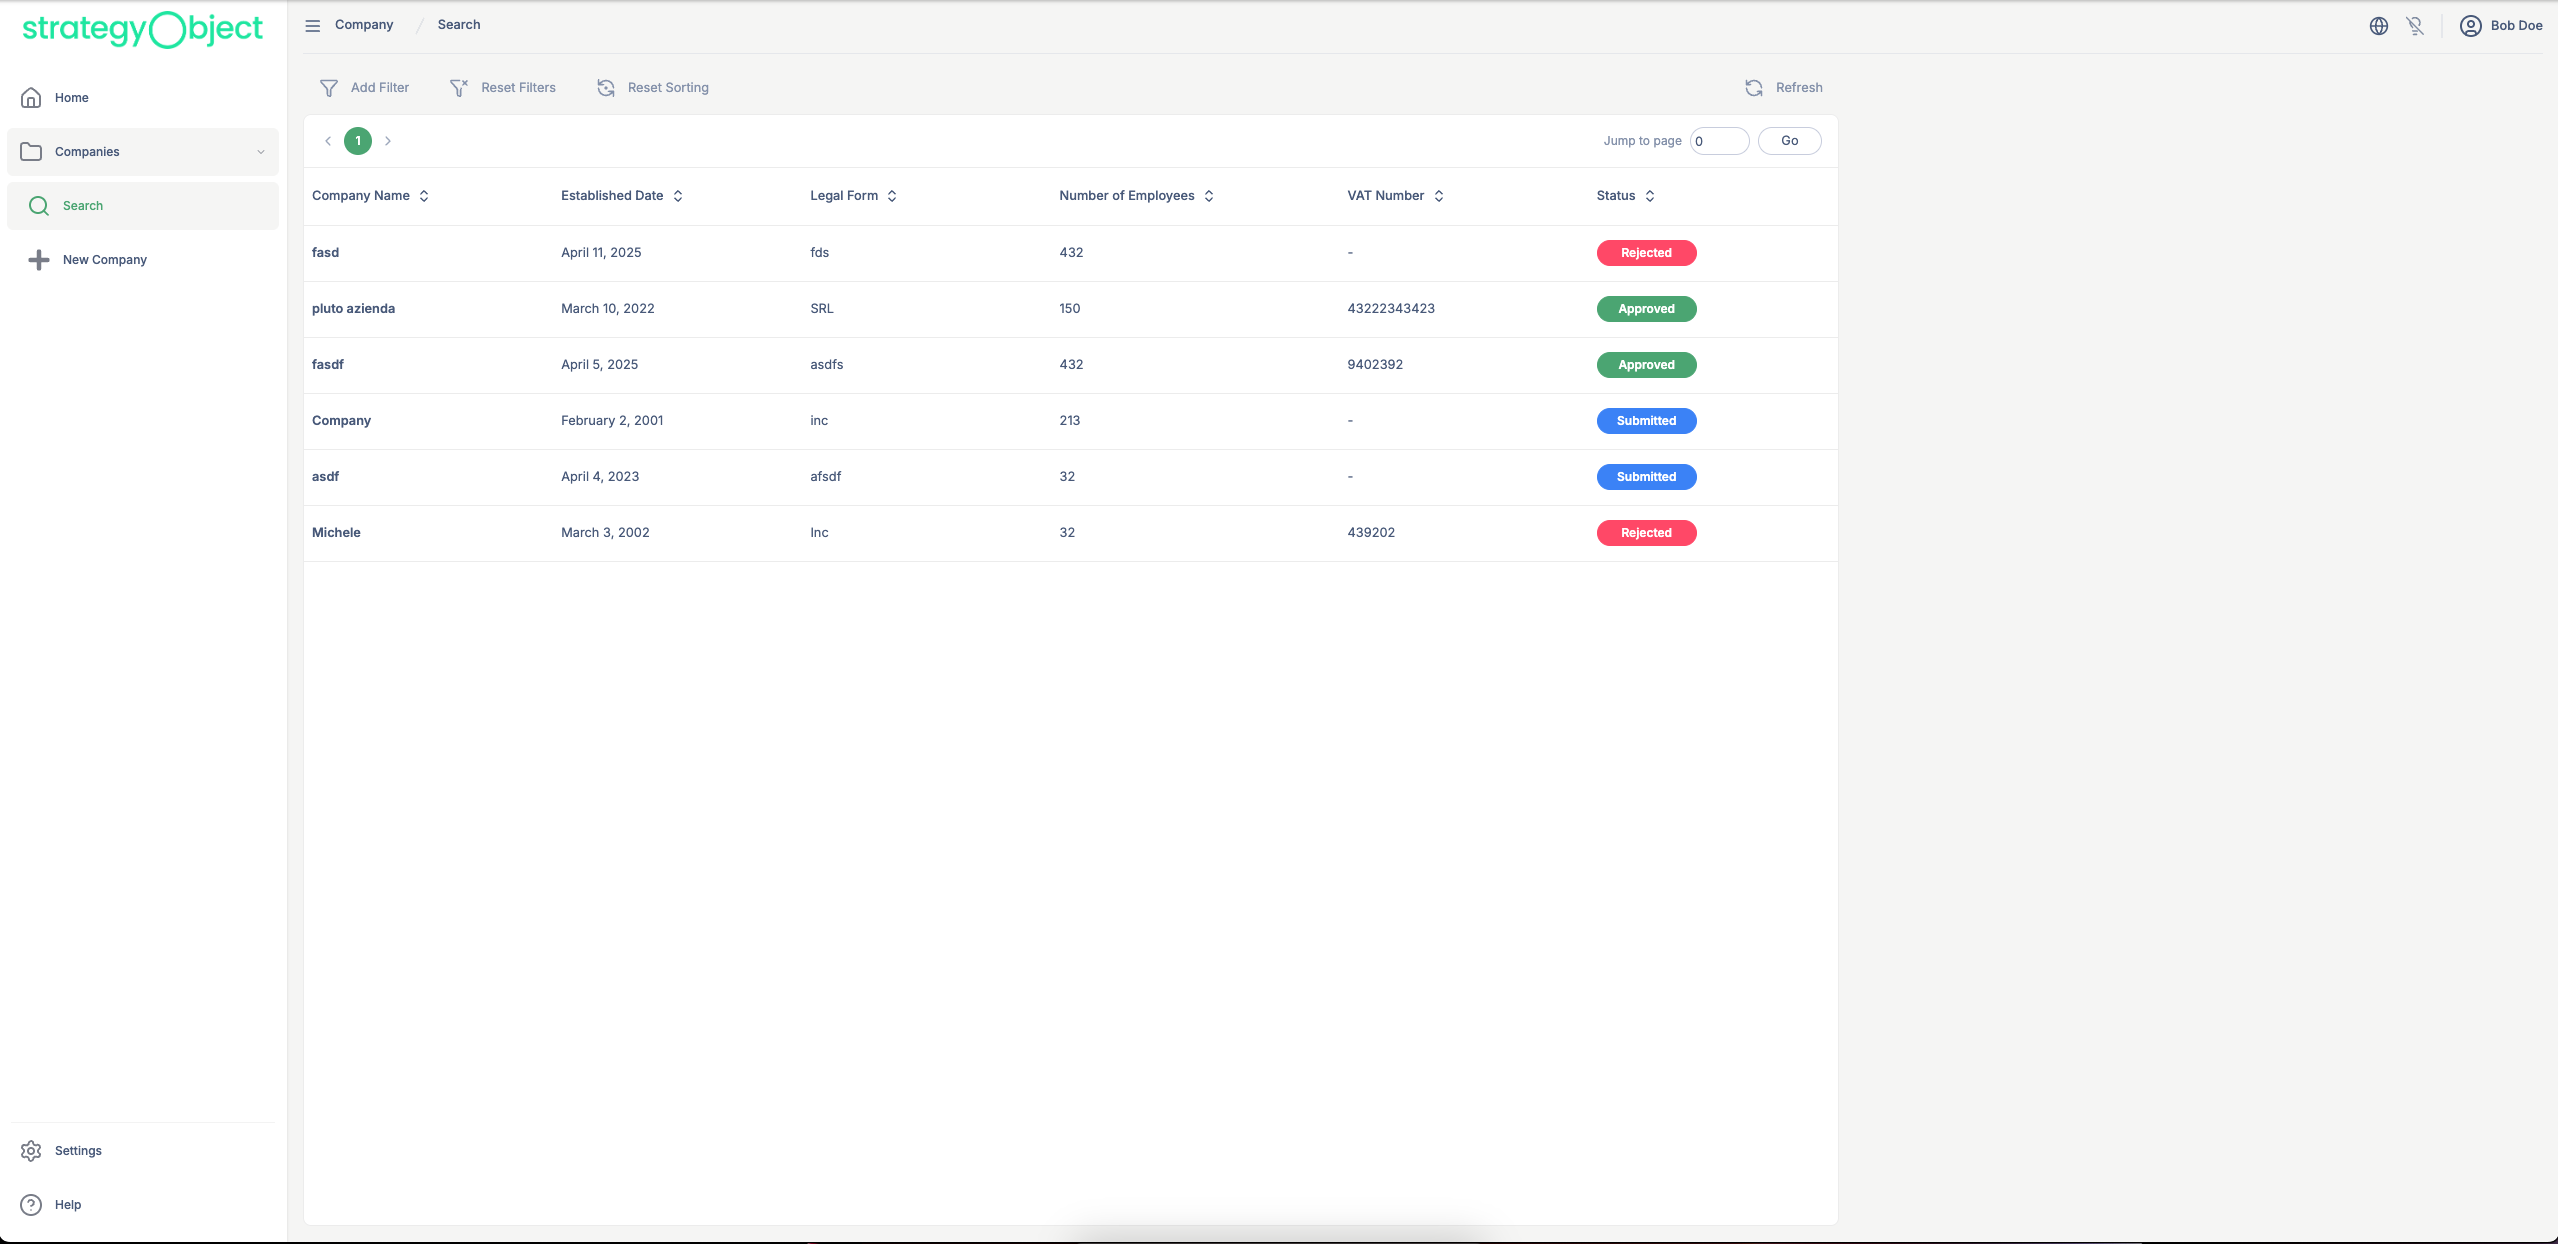Image resolution: width=2558 pixels, height=1244 pixels.
Task: Click the Refresh icon
Action: point(1754,88)
